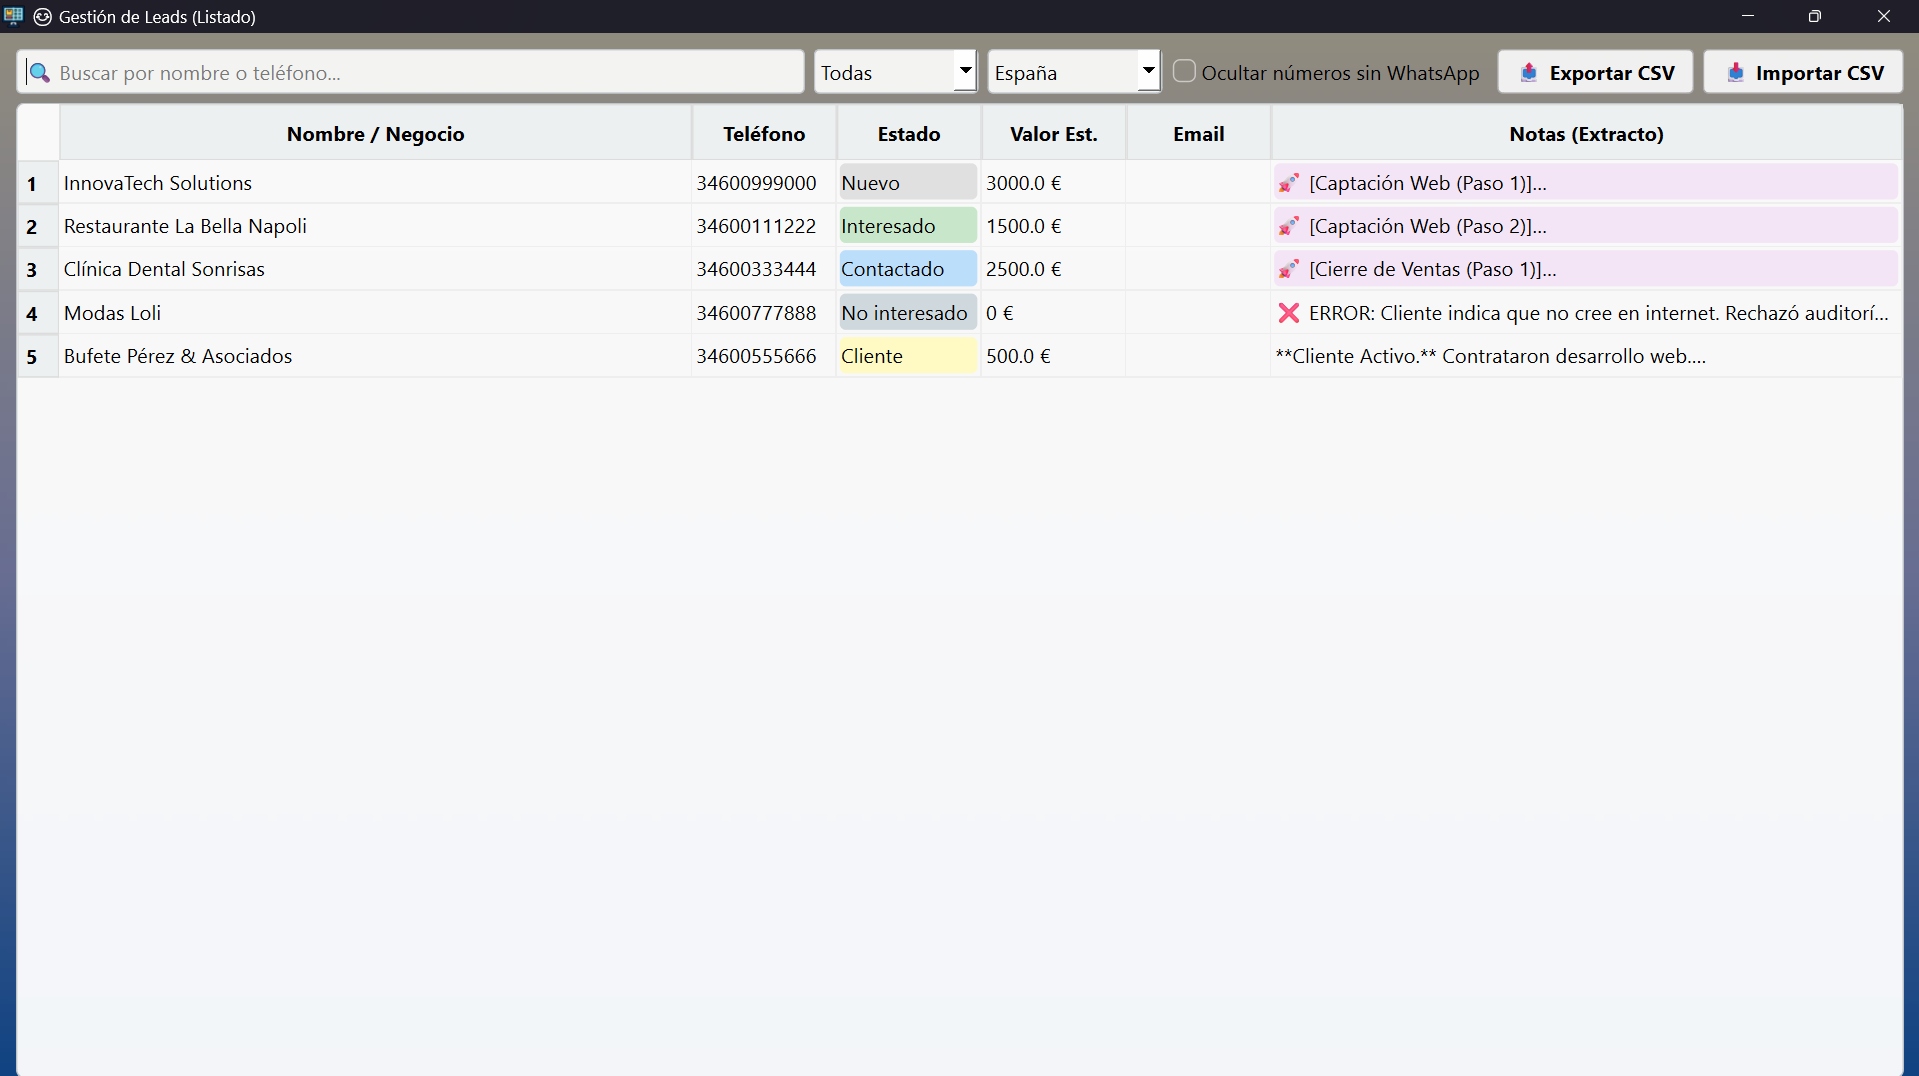This screenshot has width=1919, height=1076.
Task: Select row header number 3
Action: click(x=33, y=270)
